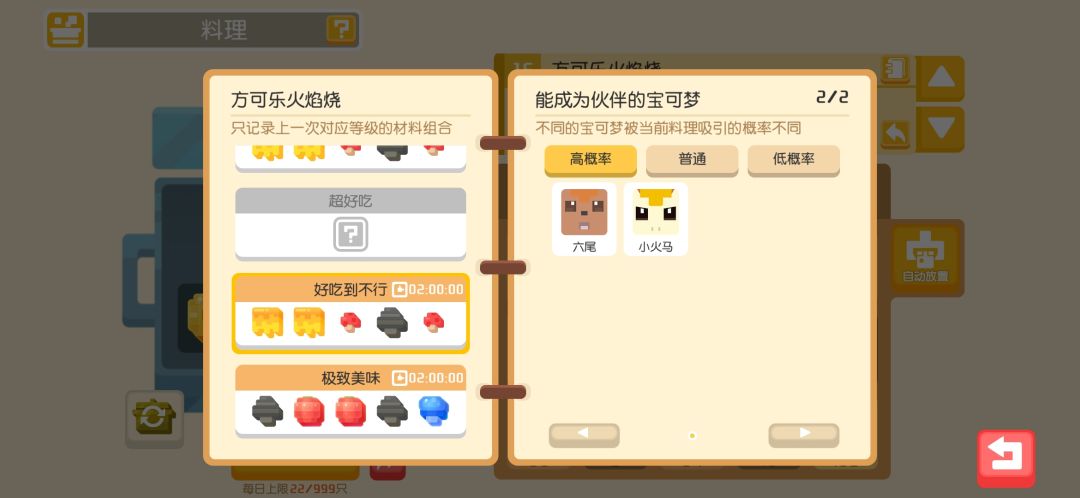Click the down triangle recipe selector
The width and height of the screenshot is (1080, 498).
click(940, 129)
